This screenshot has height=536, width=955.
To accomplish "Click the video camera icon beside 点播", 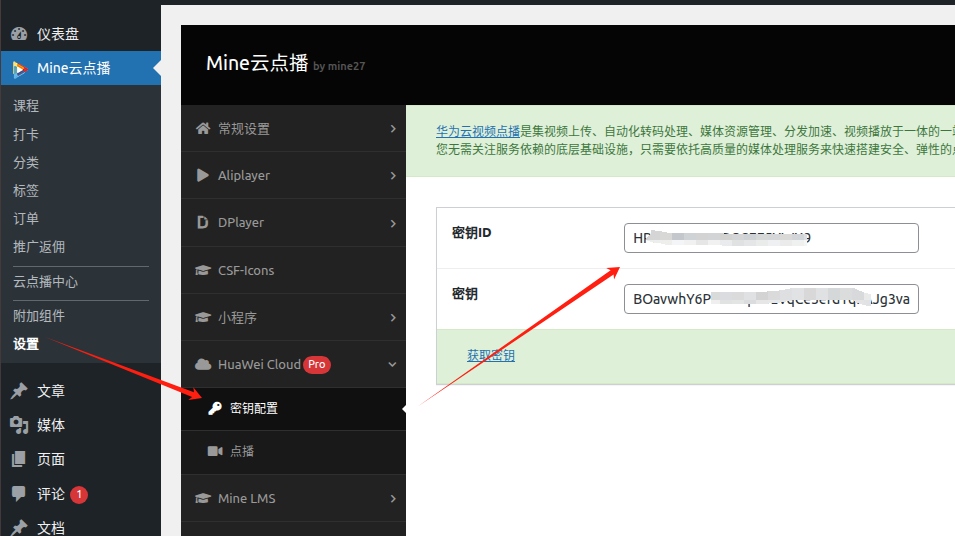I will [215, 451].
